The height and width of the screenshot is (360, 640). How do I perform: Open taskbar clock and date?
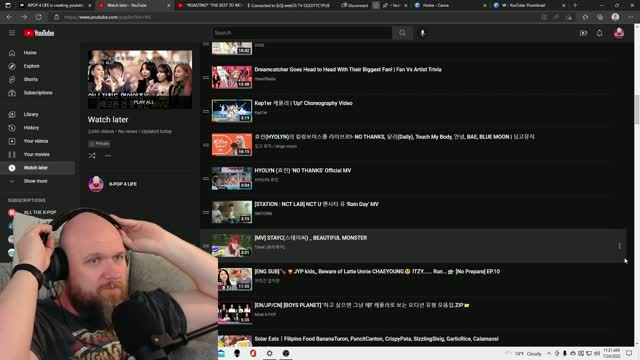coord(611,353)
